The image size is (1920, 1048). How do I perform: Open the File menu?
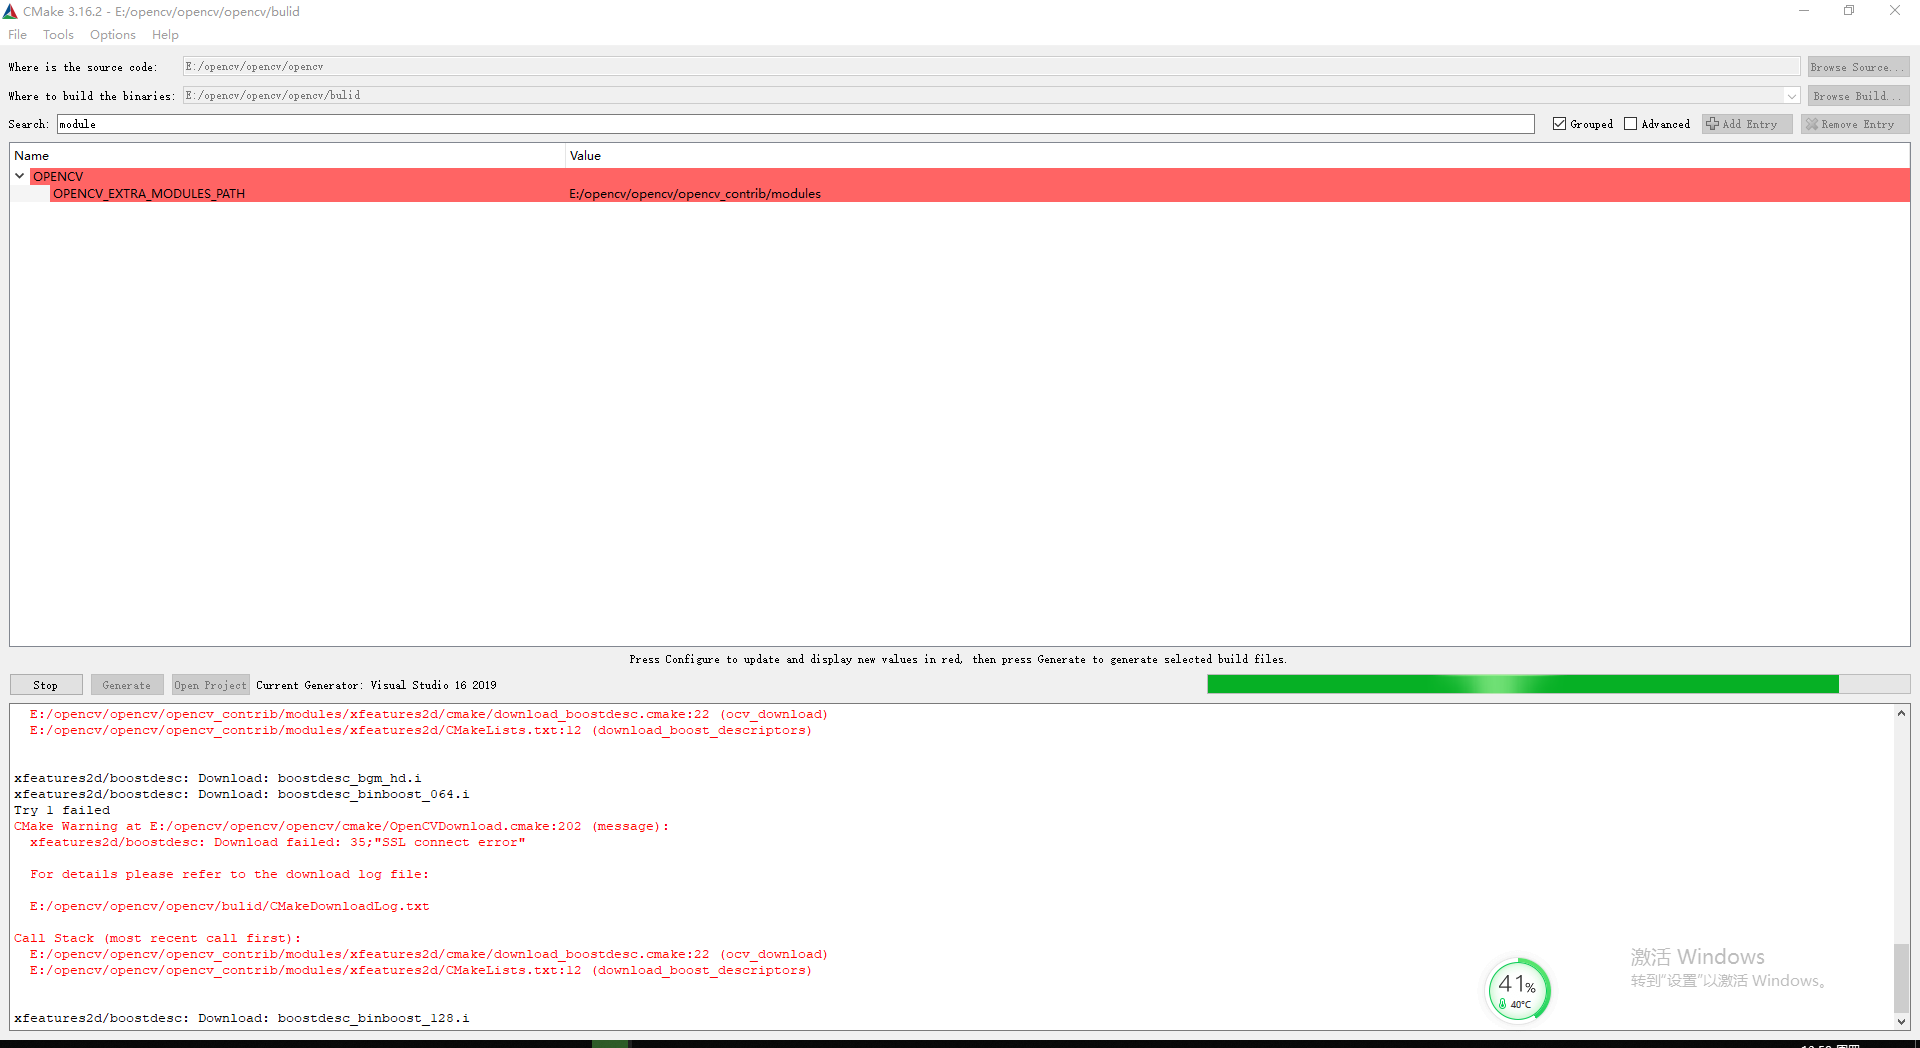click(x=17, y=34)
